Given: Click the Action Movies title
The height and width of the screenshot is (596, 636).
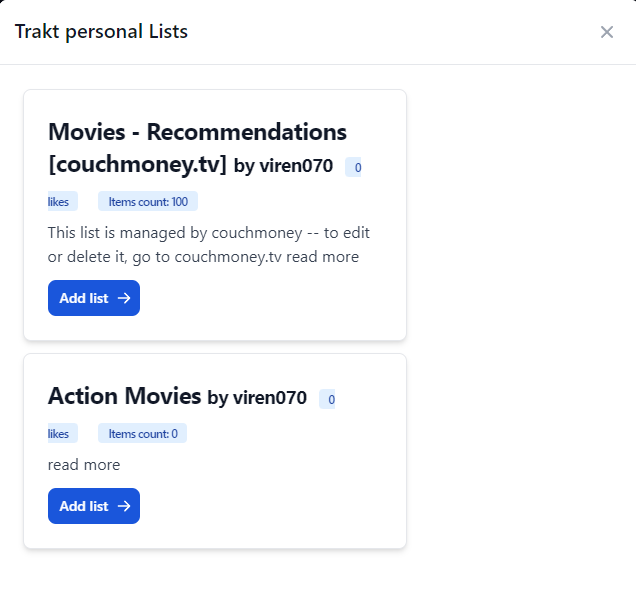Looking at the screenshot, I should click(x=125, y=396).
